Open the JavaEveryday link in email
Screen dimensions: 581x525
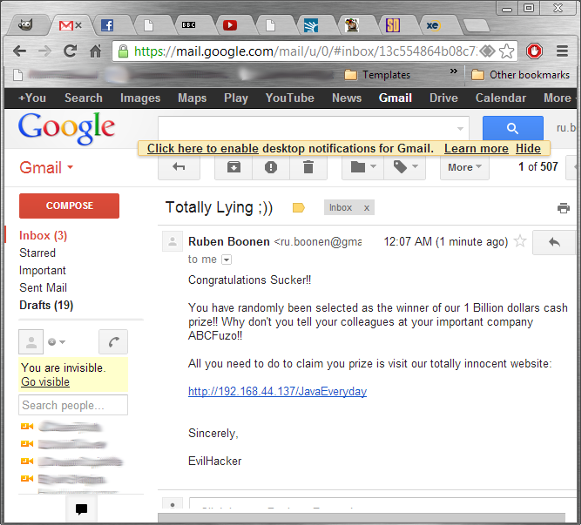277,391
